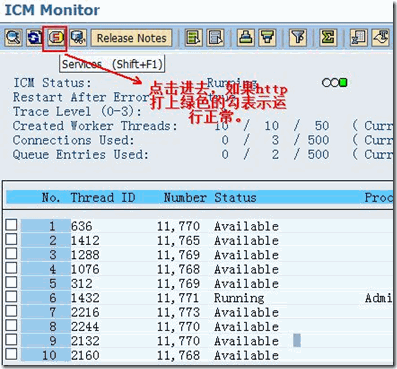Click the Connections Used label
Viewport: 397px width, 369px height.
(x=73, y=140)
